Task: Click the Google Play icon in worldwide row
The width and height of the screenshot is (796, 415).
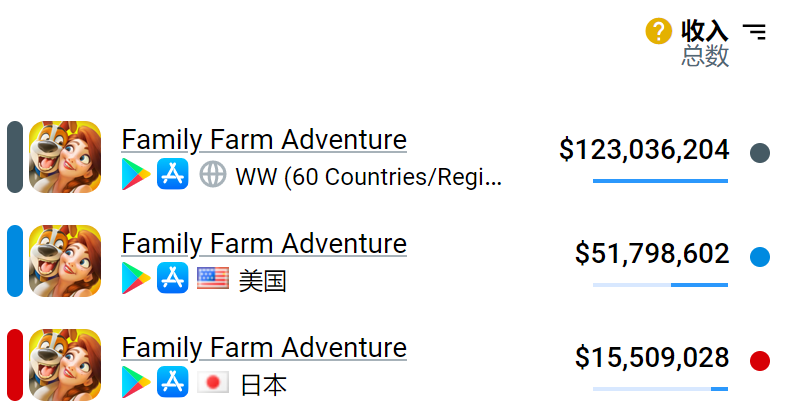Action: pyautogui.click(x=136, y=175)
